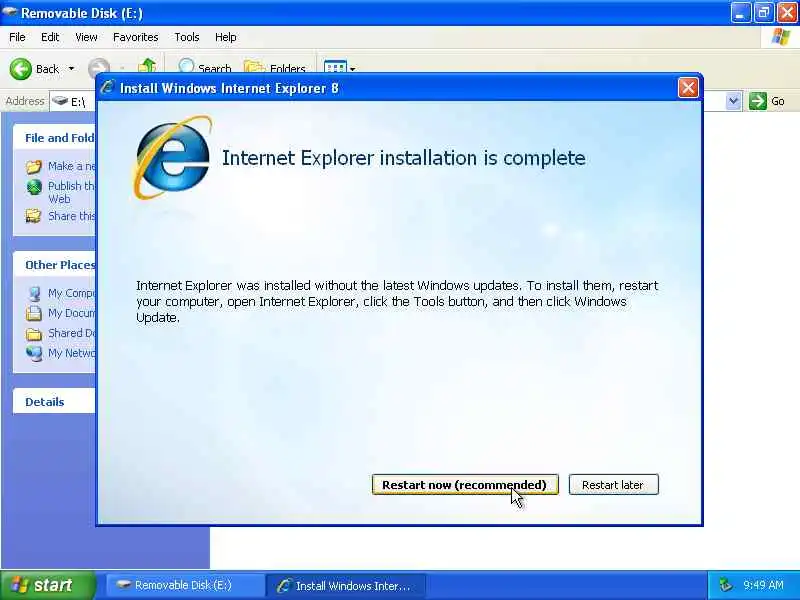Open the My Computer icon in Other Places

(34, 293)
